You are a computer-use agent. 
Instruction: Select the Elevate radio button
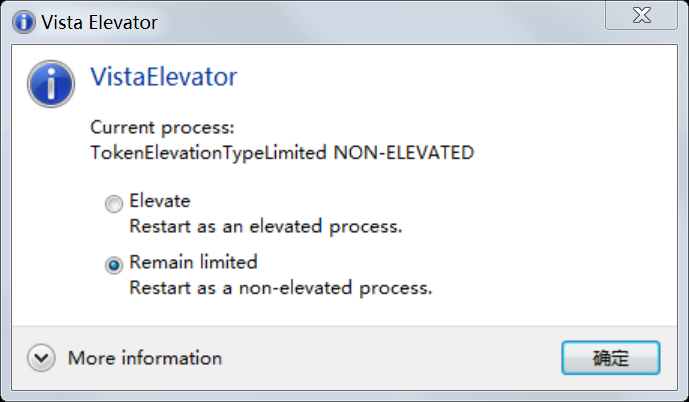(114, 203)
